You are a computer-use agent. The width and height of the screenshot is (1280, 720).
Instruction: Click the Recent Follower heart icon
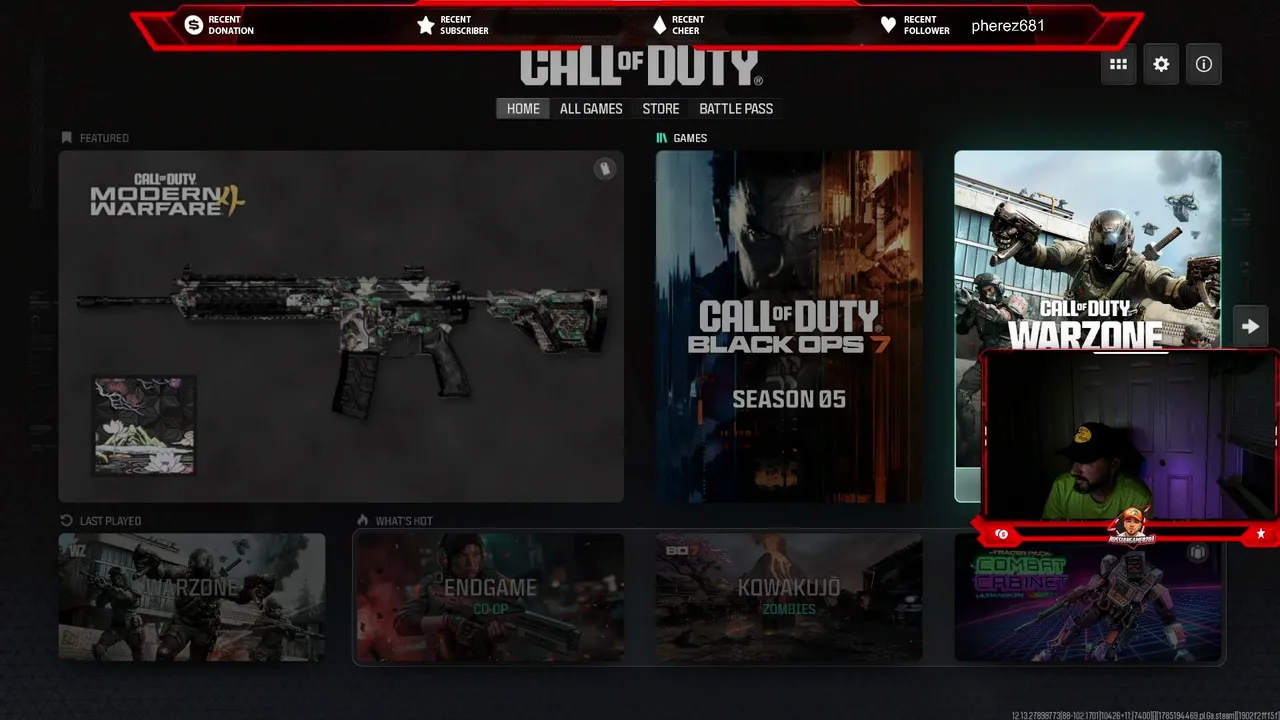888,25
